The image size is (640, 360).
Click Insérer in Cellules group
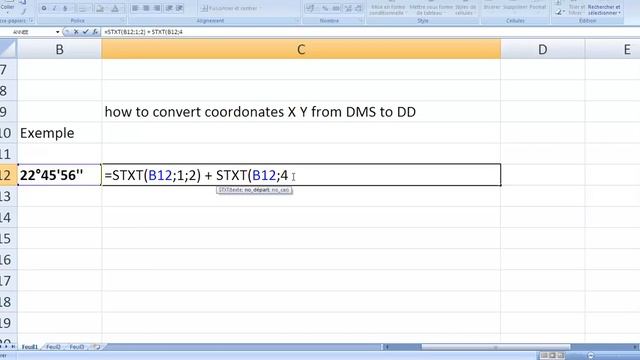click(x=492, y=6)
